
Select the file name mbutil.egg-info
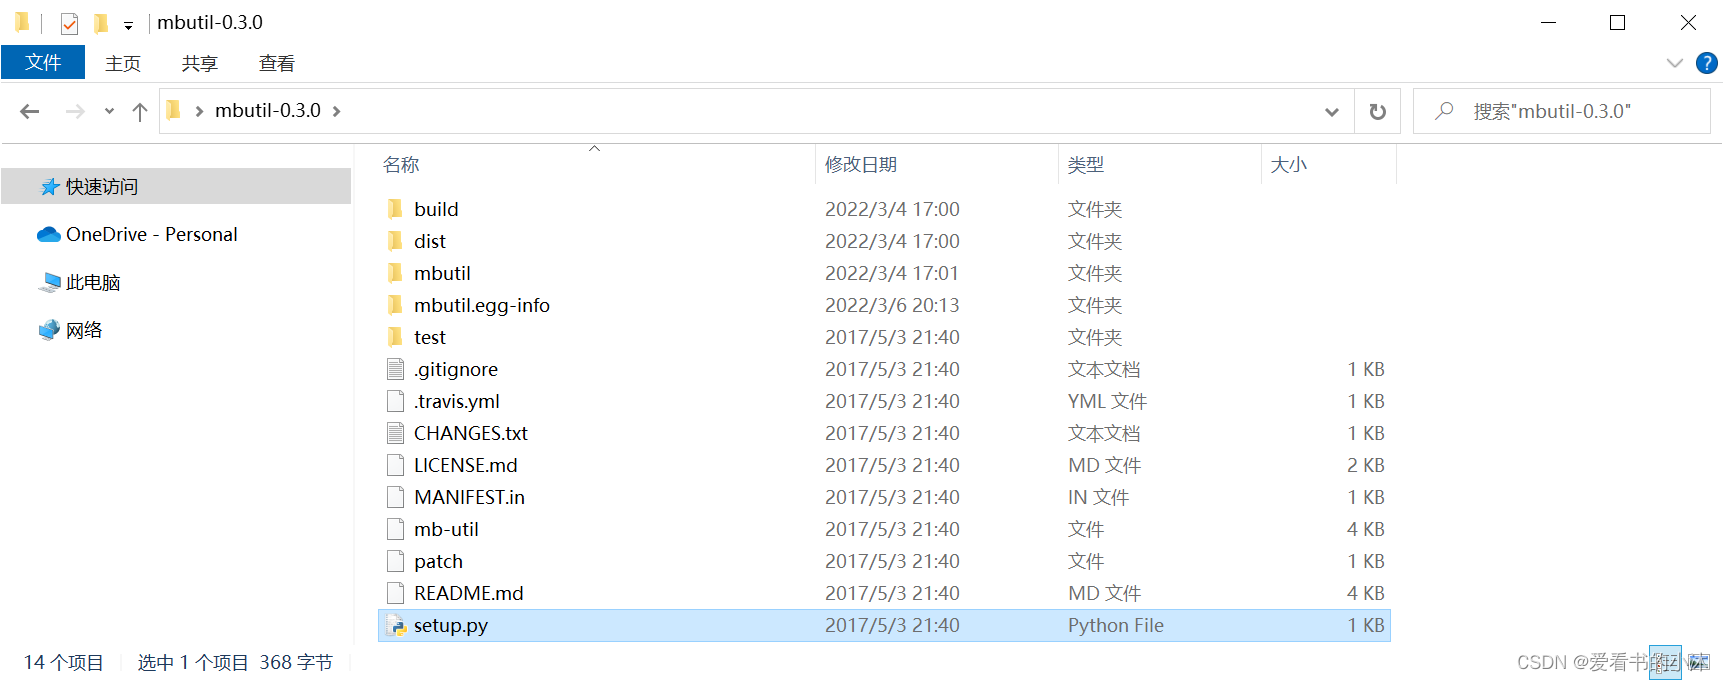[x=482, y=305]
